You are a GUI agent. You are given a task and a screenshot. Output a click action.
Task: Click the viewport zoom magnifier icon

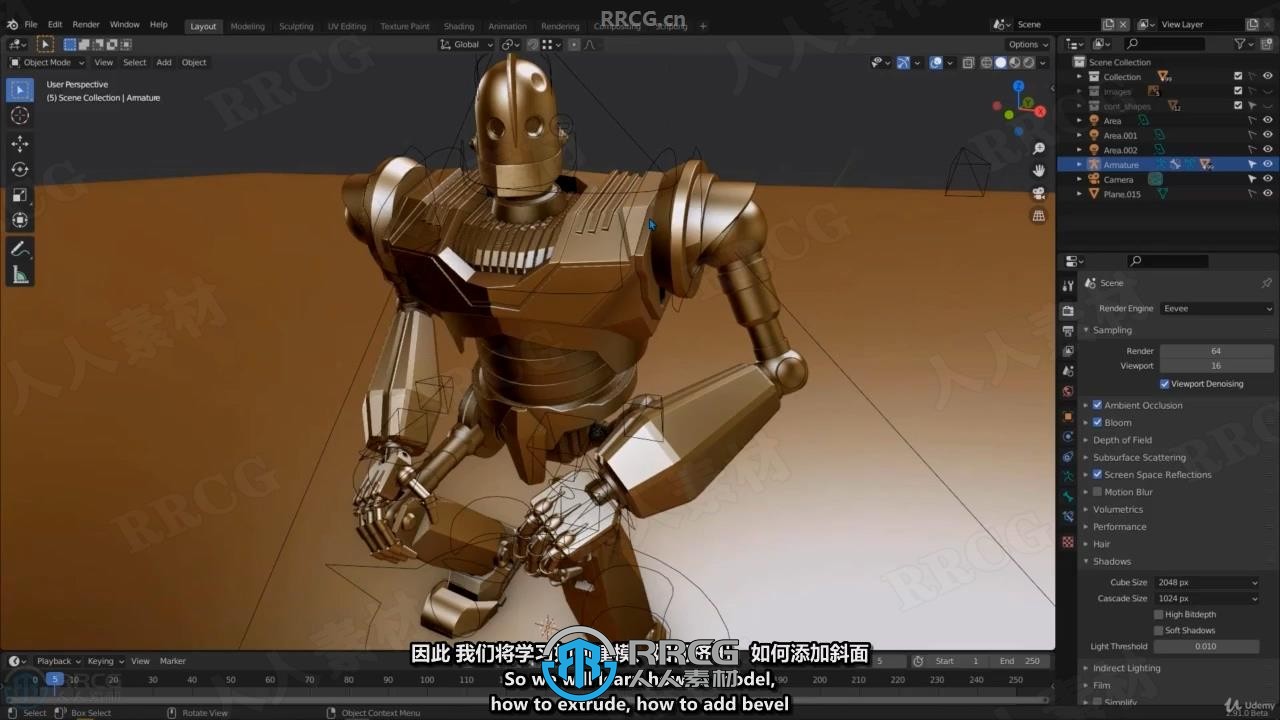(x=1039, y=148)
